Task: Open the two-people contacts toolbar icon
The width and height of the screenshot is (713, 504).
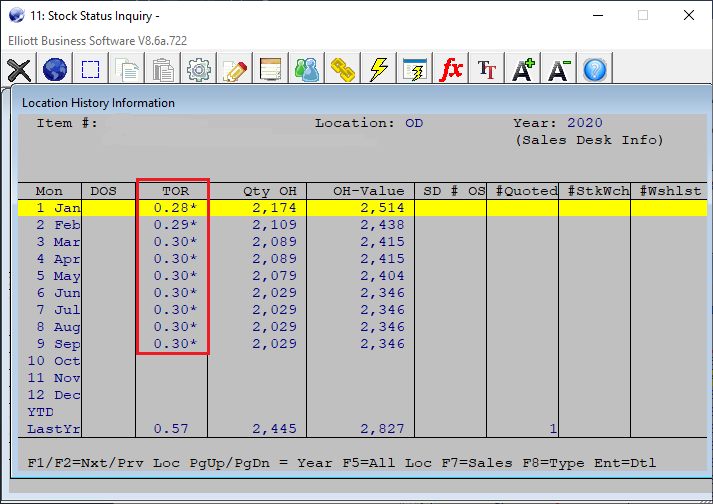Action: [x=307, y=69]
